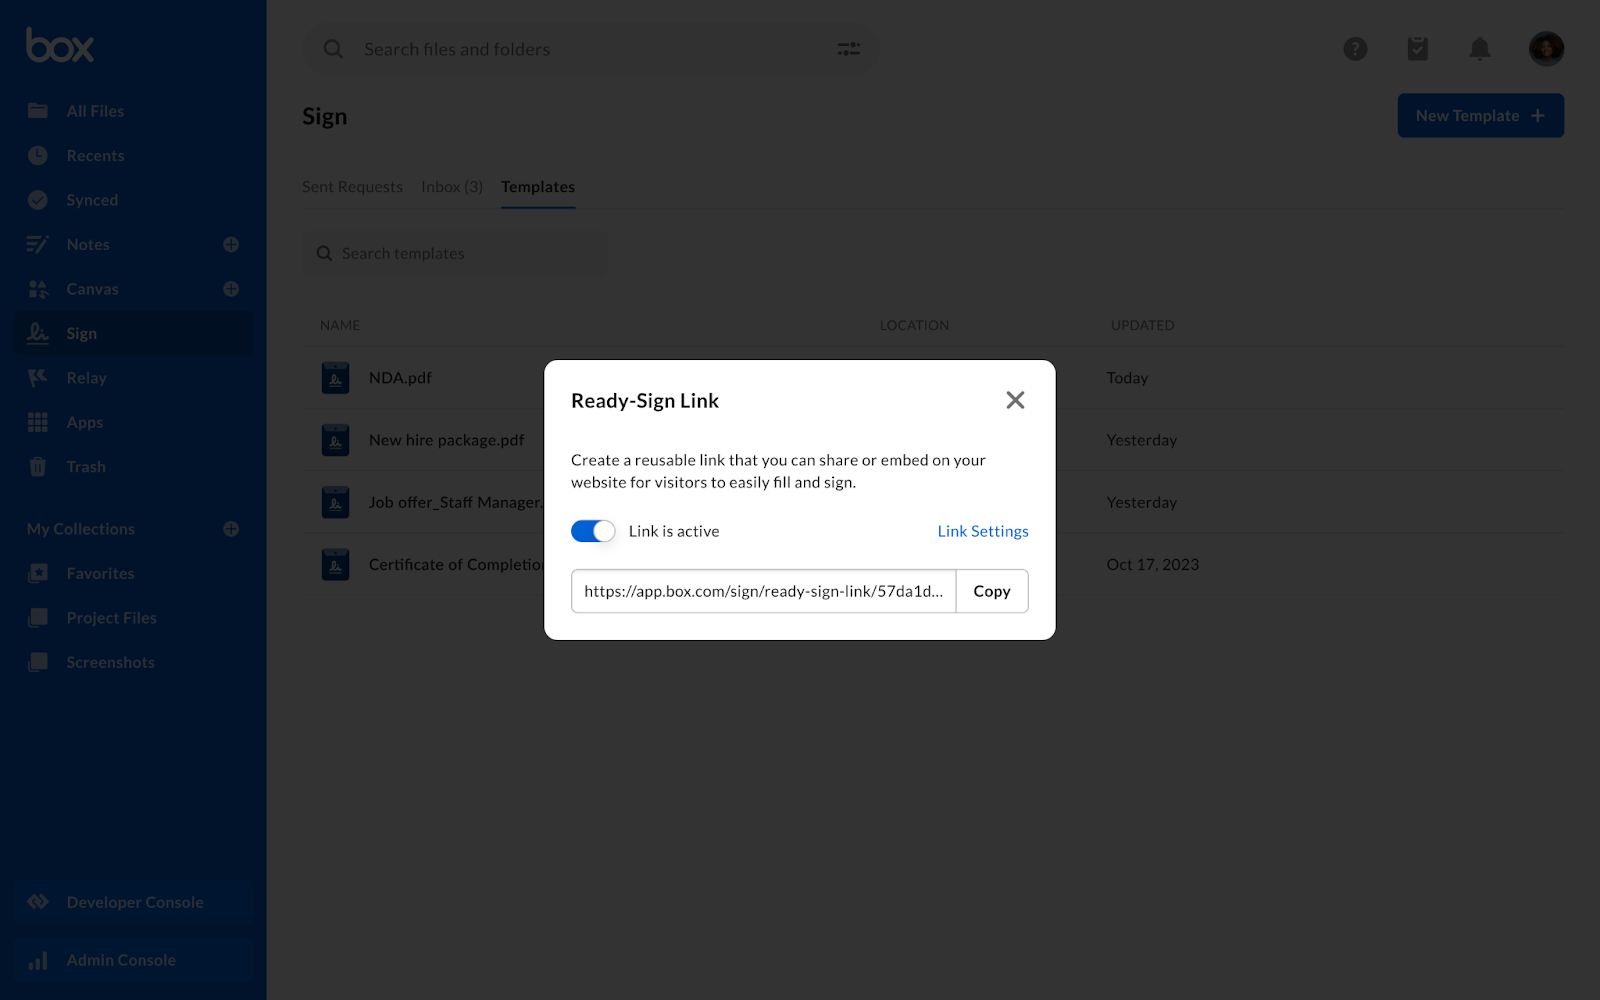
Task: Open Notes icon in sidebar
Action: coord(38,244)
